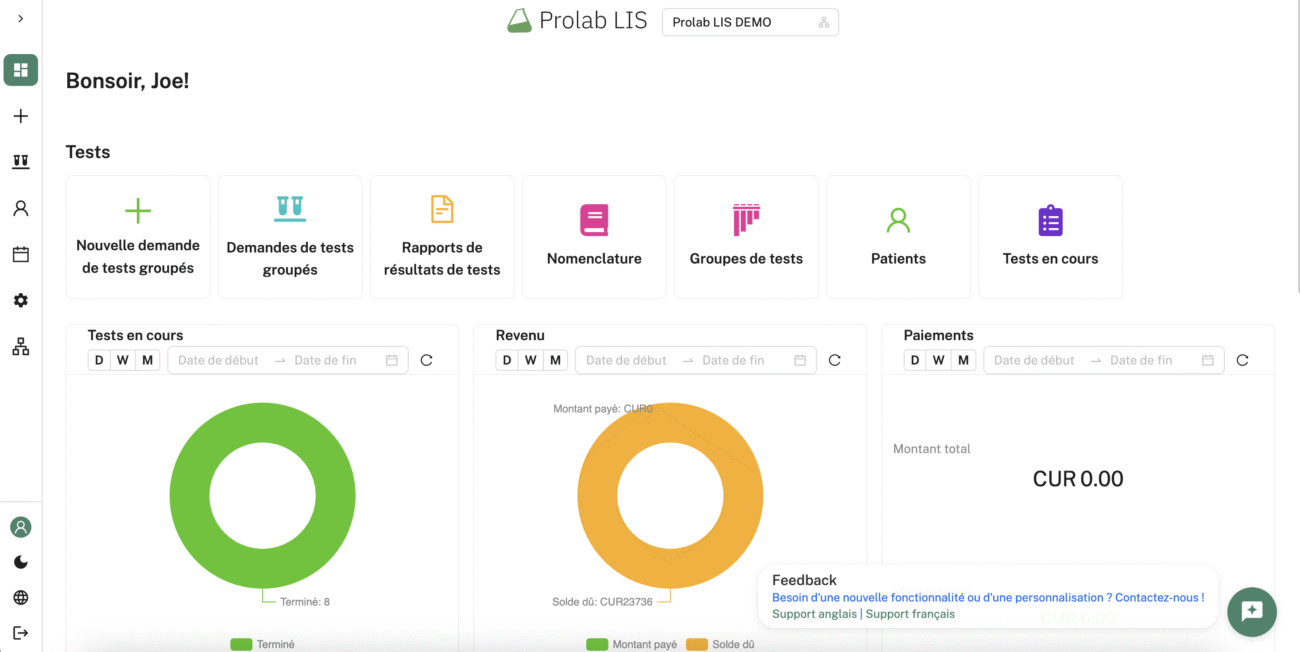This screenshot has height=652, width=1300.
Task: Open the Prolab LIS DEMO organization selector
Action: pyautogui.click(x=750, y=22)
